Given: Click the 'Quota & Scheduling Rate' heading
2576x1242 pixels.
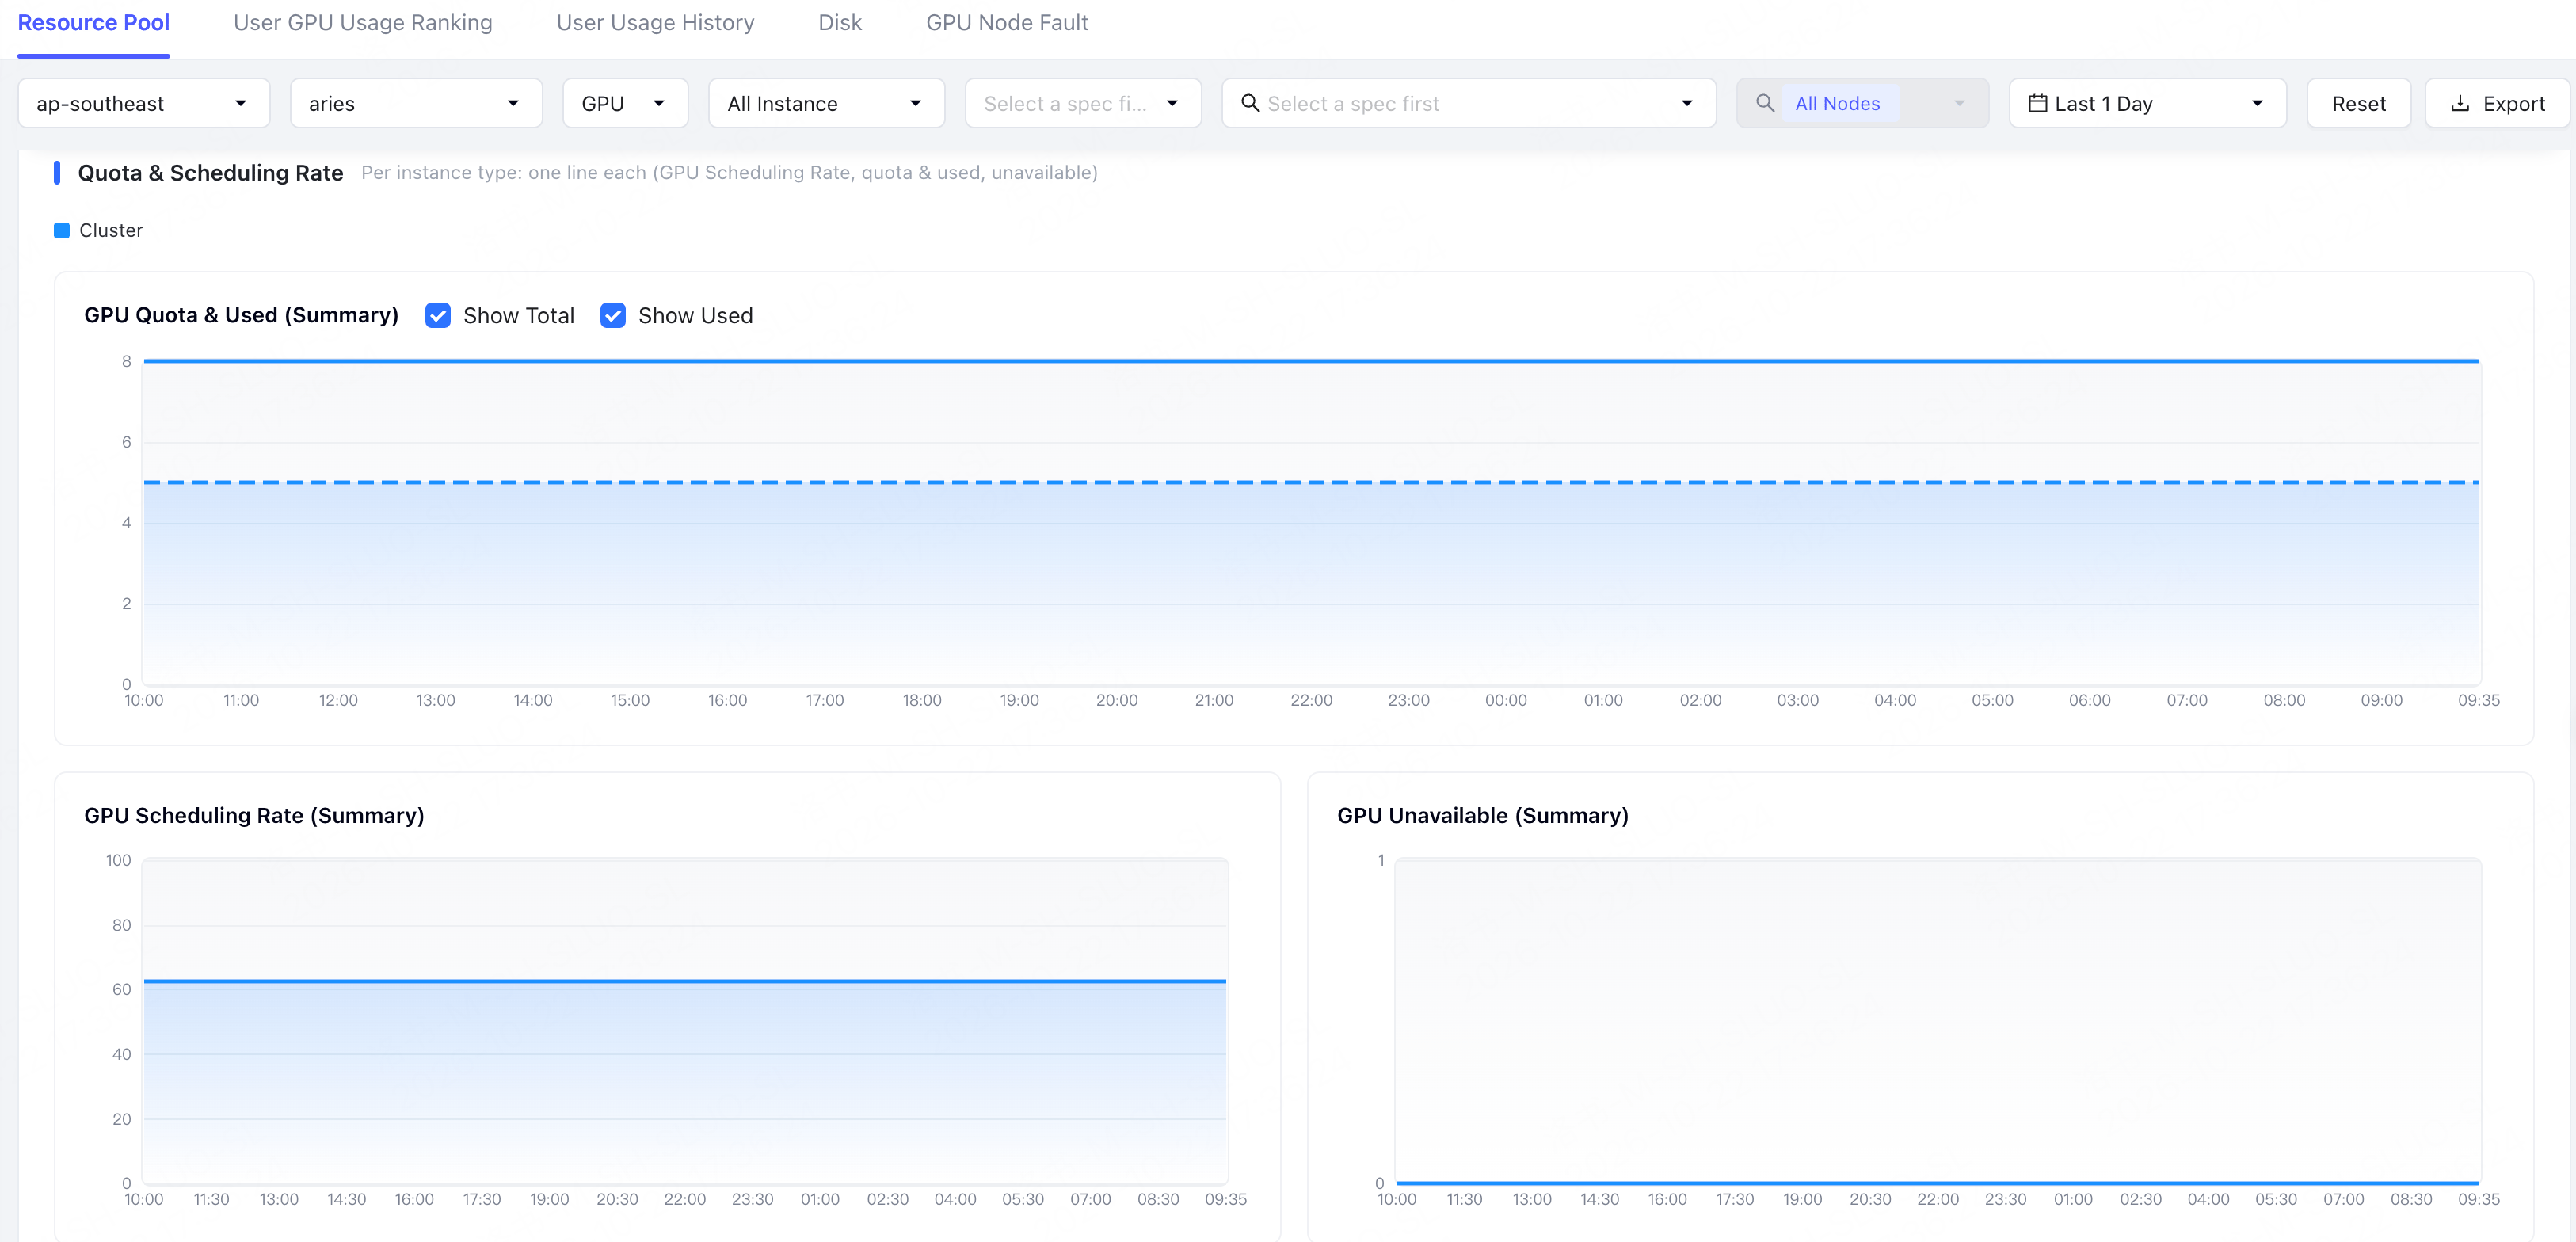Looking at the screenshot, I should [210, 172].
